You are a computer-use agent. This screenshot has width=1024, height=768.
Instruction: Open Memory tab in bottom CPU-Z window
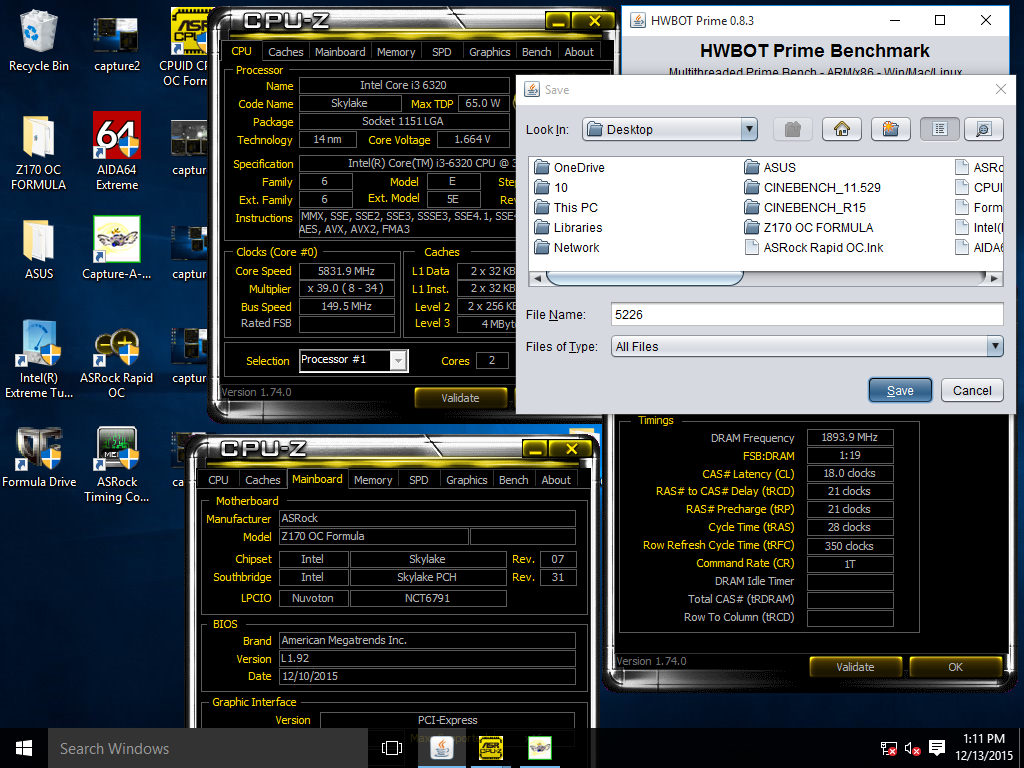pyautogui.click(x=373, y=479)
